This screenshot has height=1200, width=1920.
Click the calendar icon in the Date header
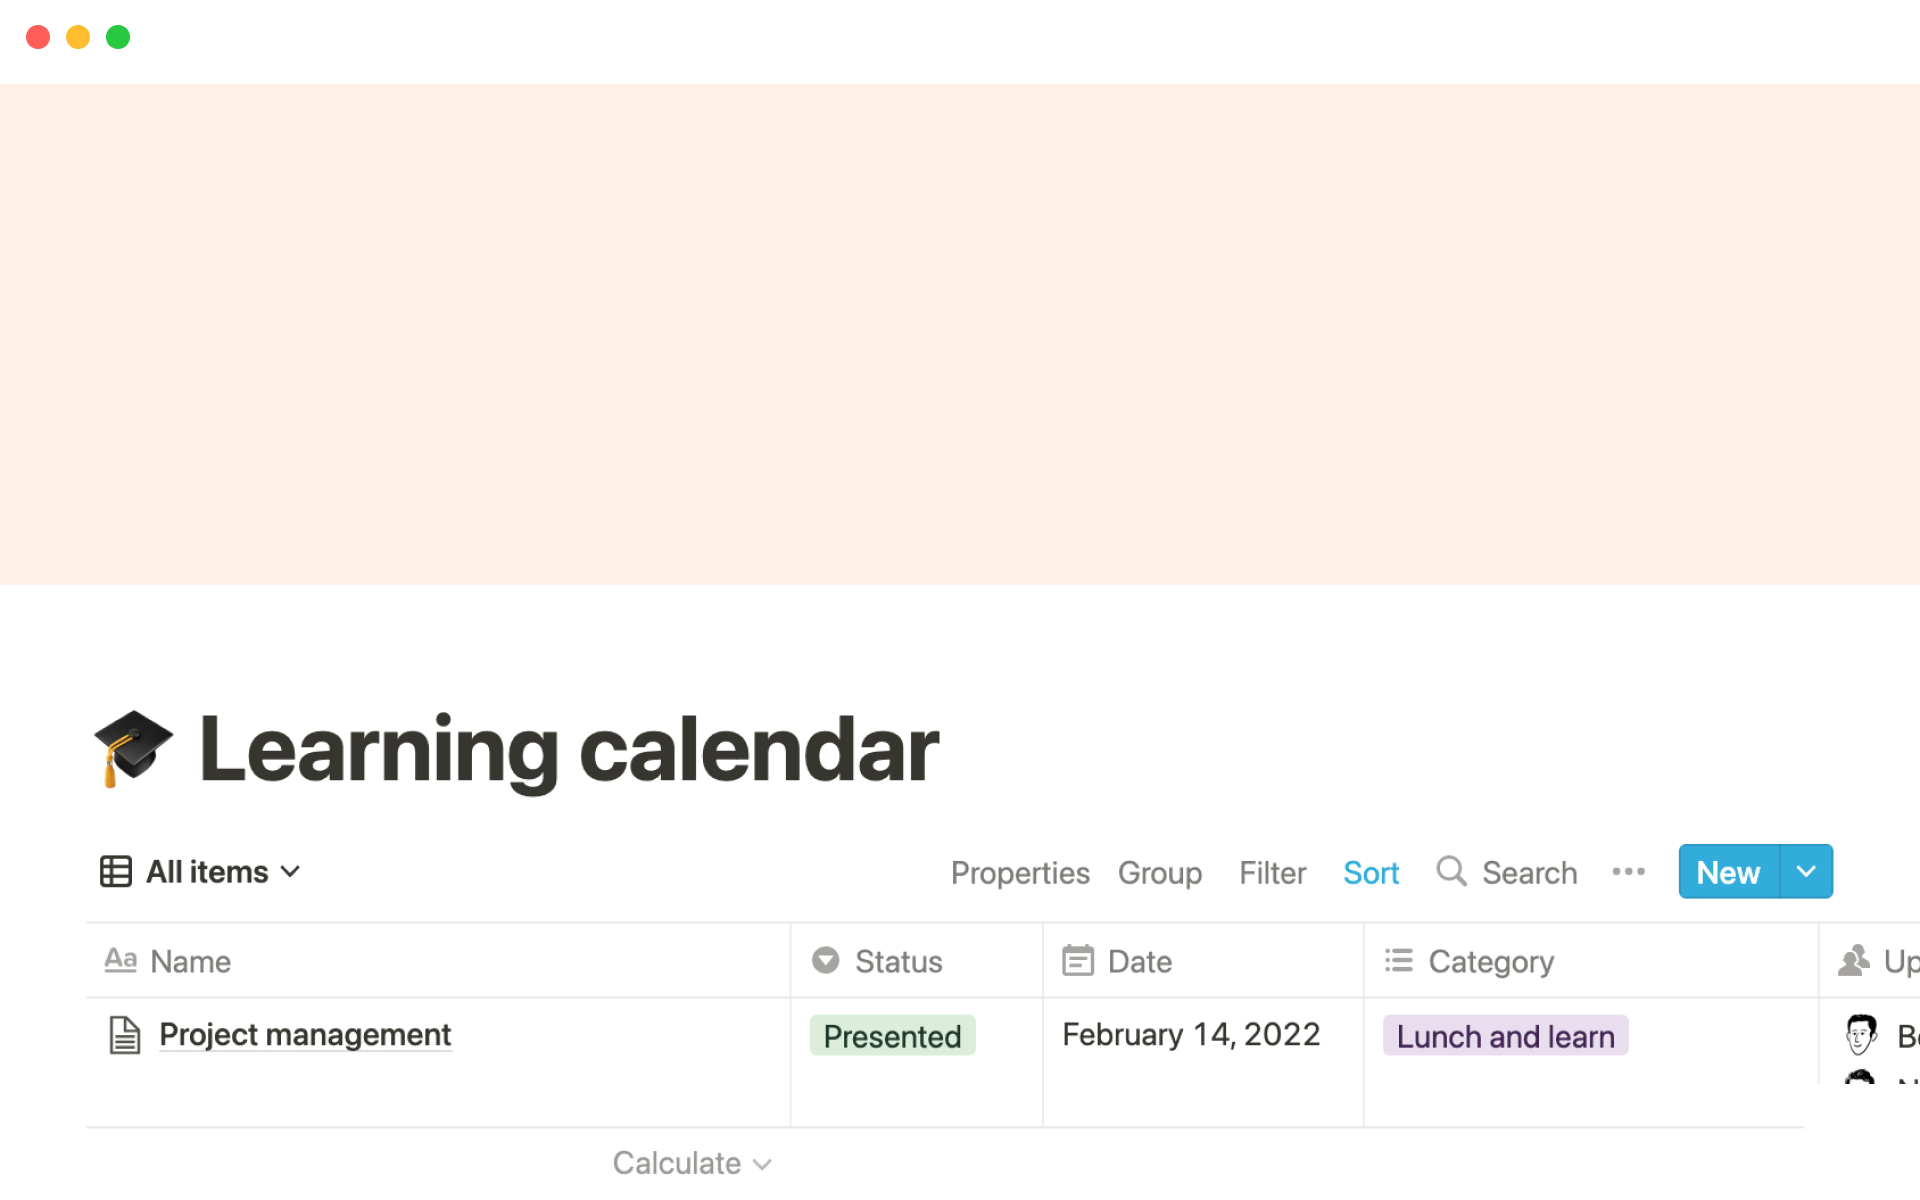point(1079,960)
